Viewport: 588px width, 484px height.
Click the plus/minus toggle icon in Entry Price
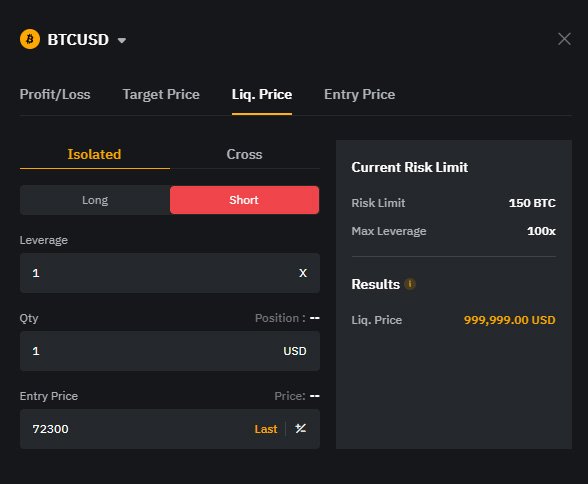click(x=301, y=429)
